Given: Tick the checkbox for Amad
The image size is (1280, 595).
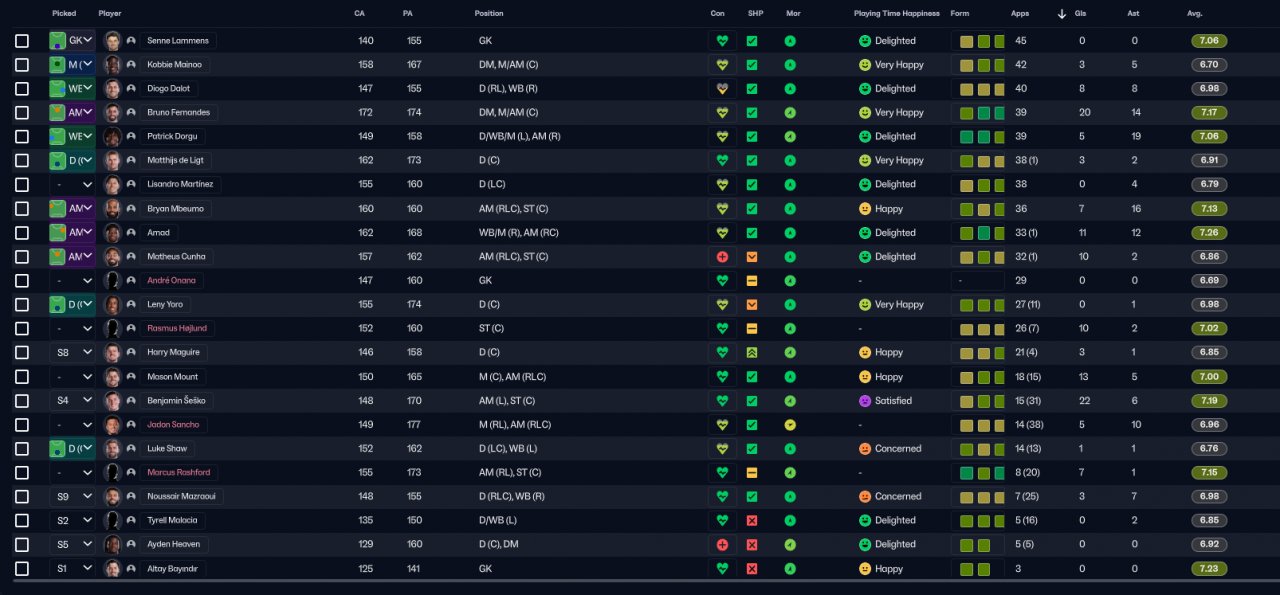Looking at the screenshot, I should [x=22, y=233].
